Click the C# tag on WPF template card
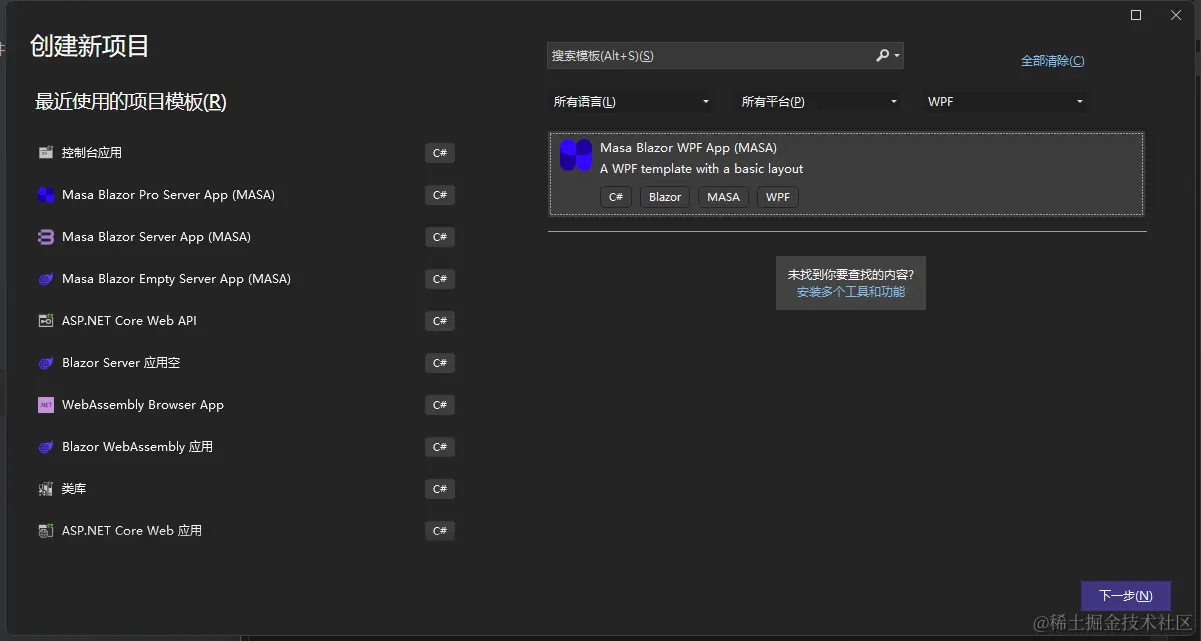 tap(616, 197)
